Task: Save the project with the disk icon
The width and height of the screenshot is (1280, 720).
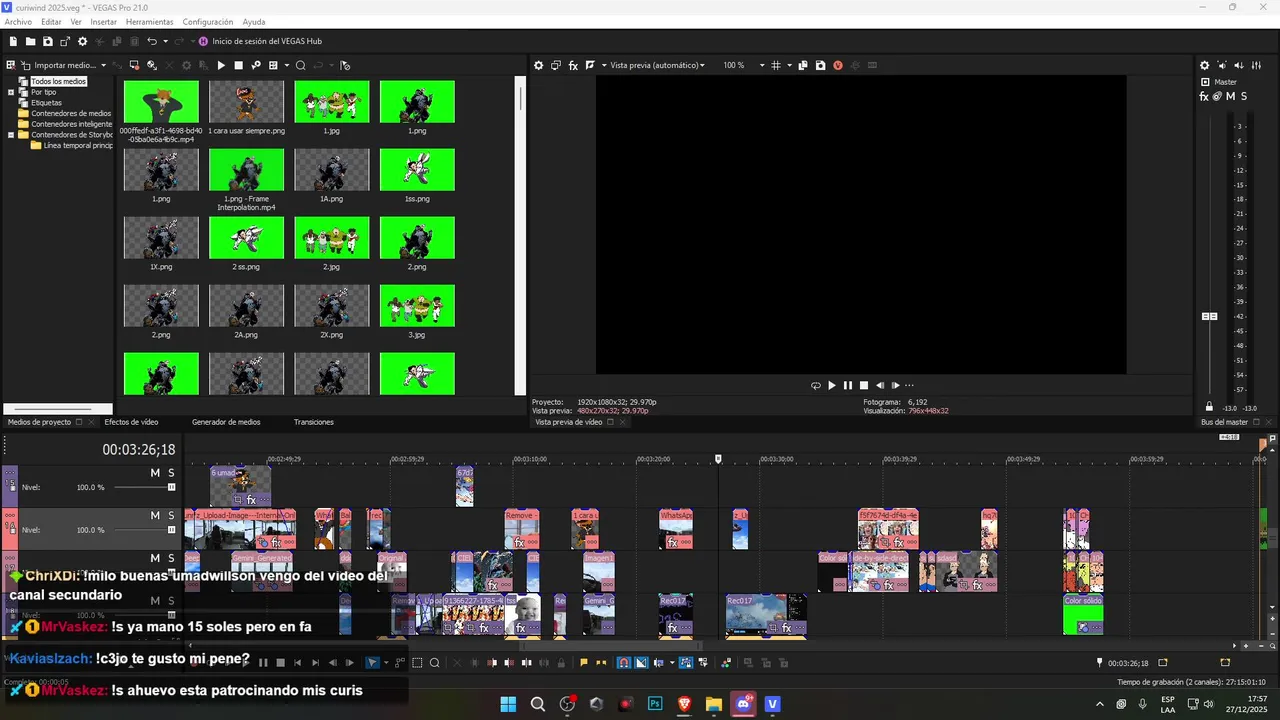Action: pos(47,41)
